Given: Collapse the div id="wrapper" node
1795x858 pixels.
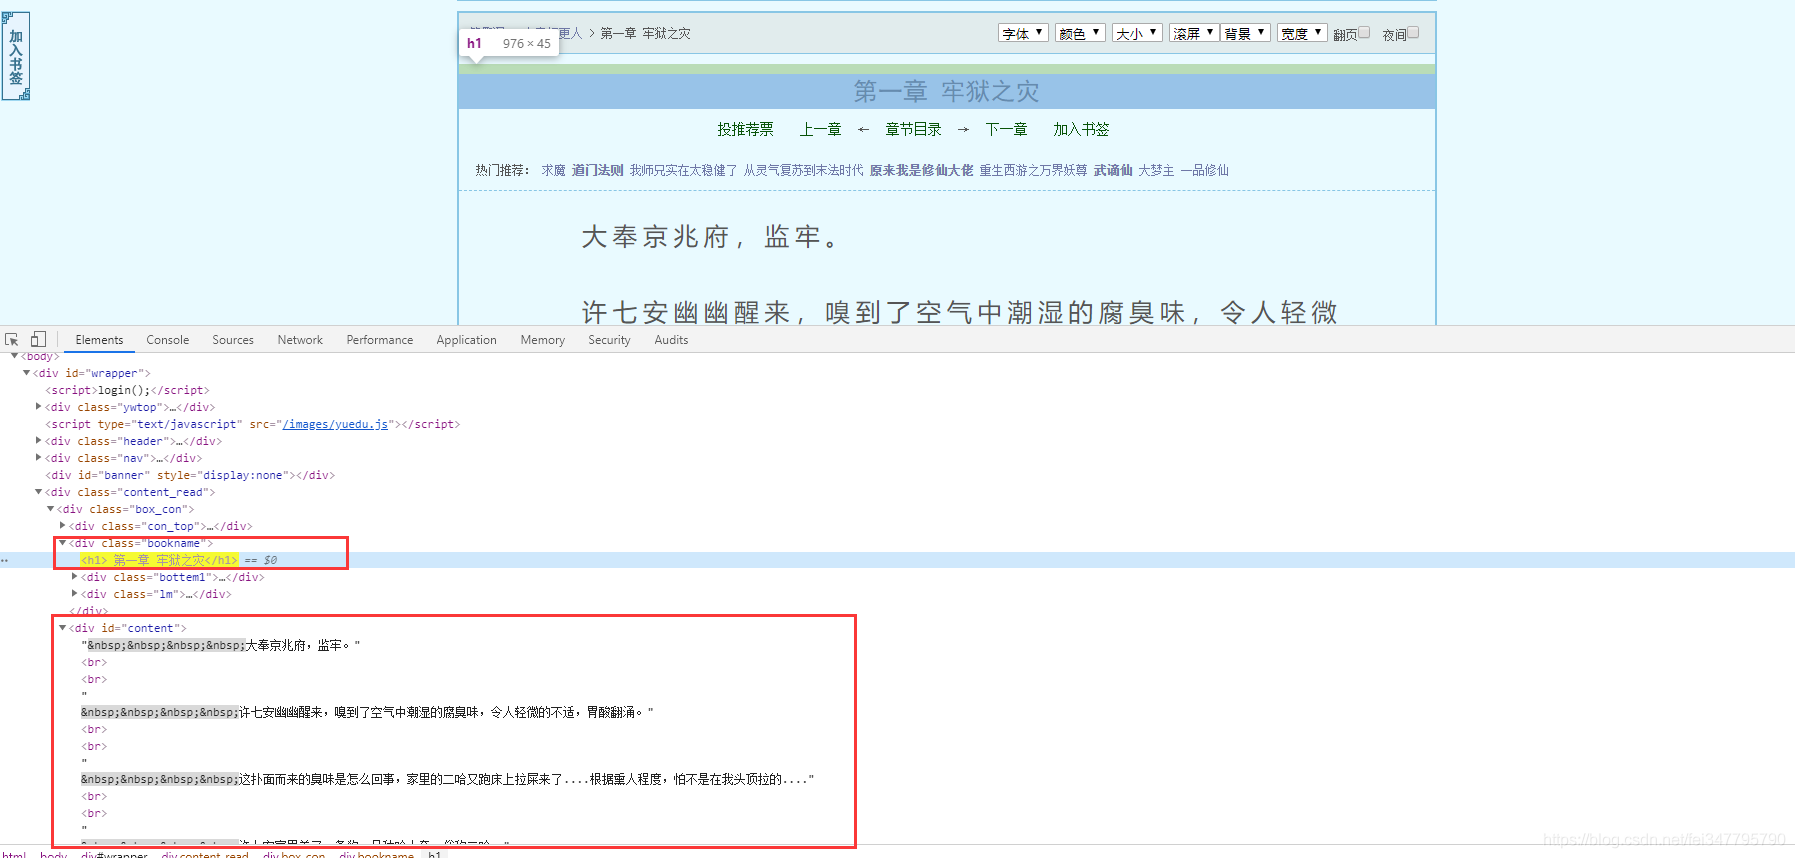Looking at the screenshot, I should tap(26, 373).
